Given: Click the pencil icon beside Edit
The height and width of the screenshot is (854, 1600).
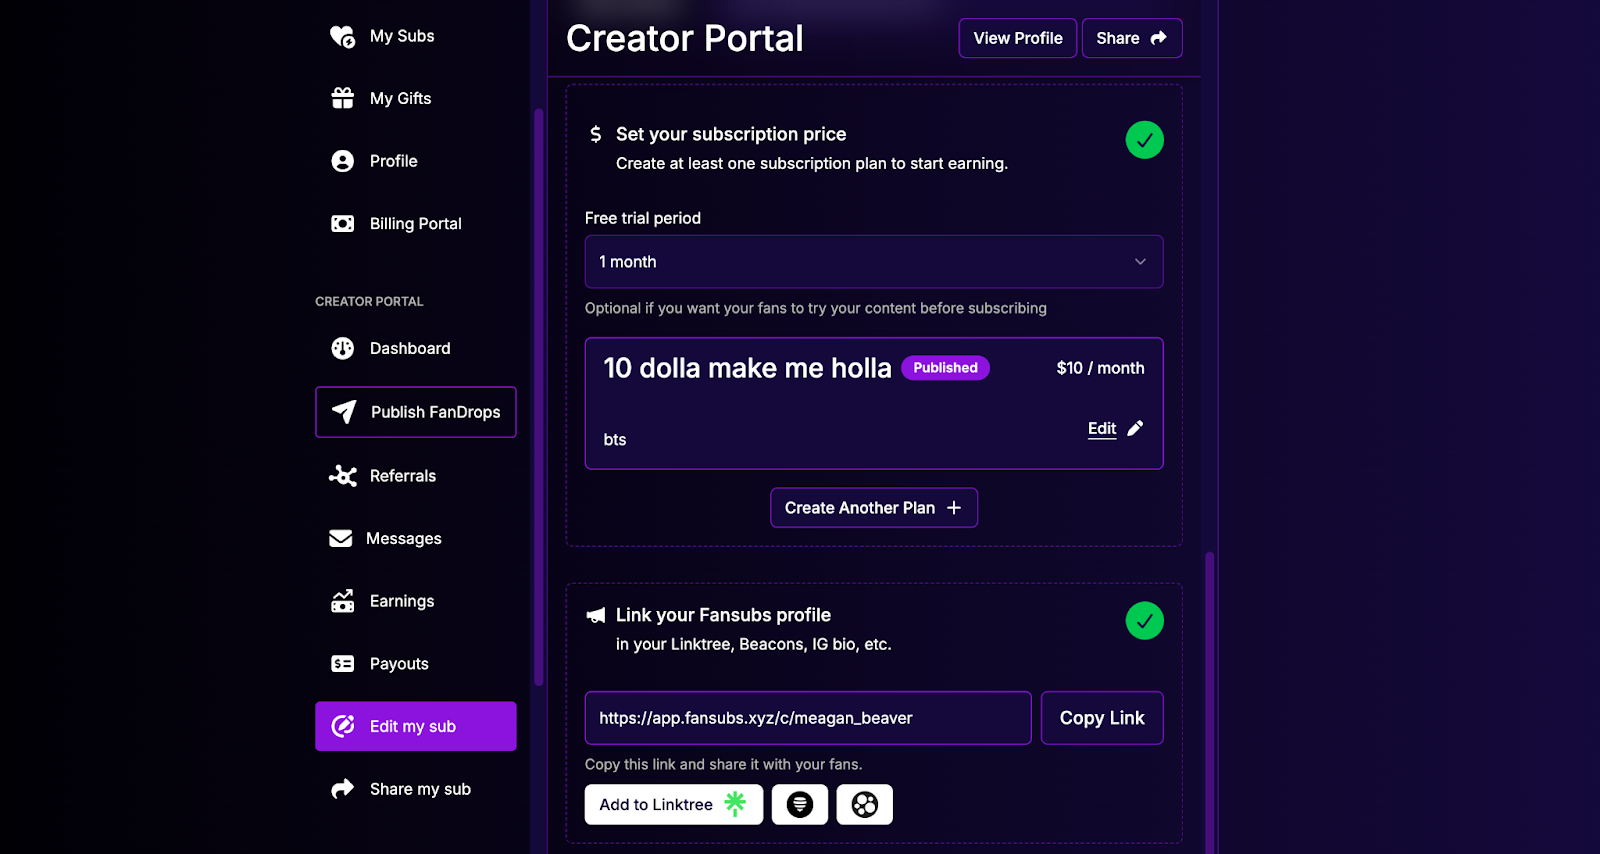Looking at the screenshot, I should pos(1135,428).
